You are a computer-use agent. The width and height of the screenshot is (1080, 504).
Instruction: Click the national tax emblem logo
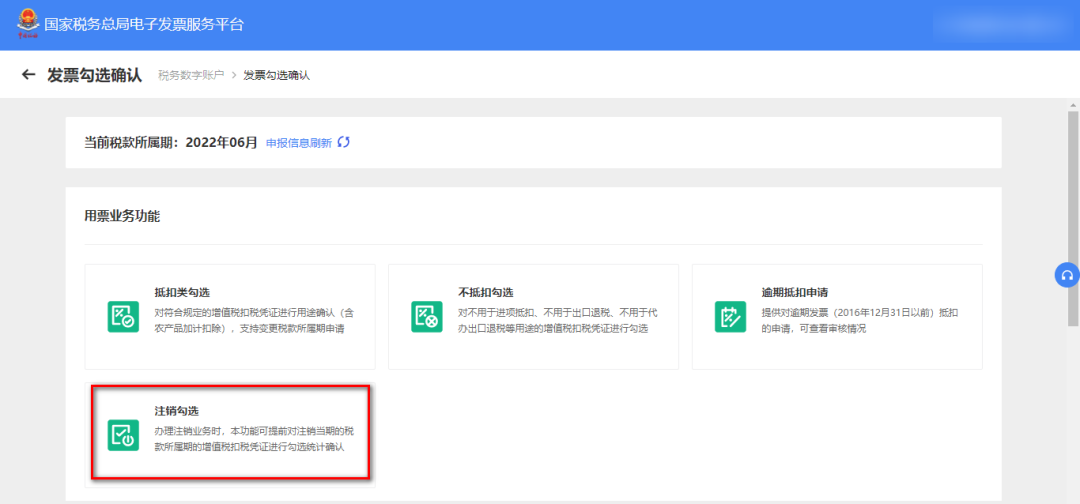(x=24, y=23)
